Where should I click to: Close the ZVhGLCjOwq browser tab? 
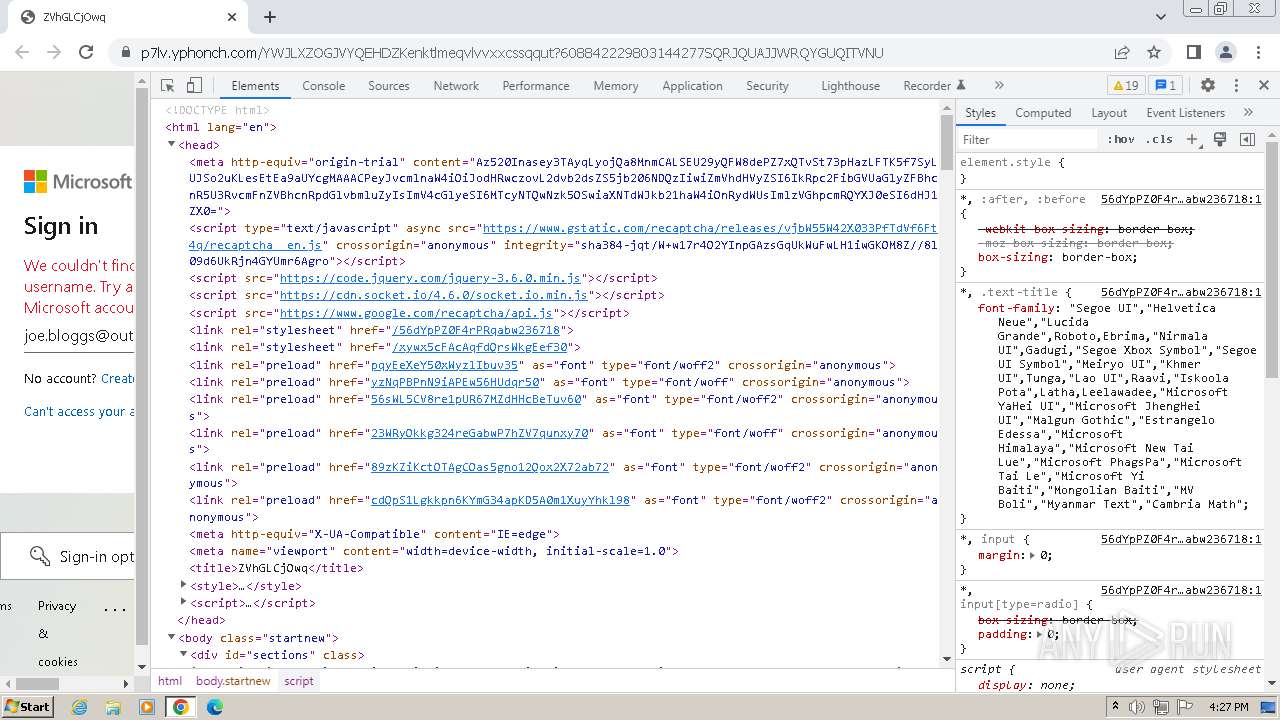pos(232,17)
